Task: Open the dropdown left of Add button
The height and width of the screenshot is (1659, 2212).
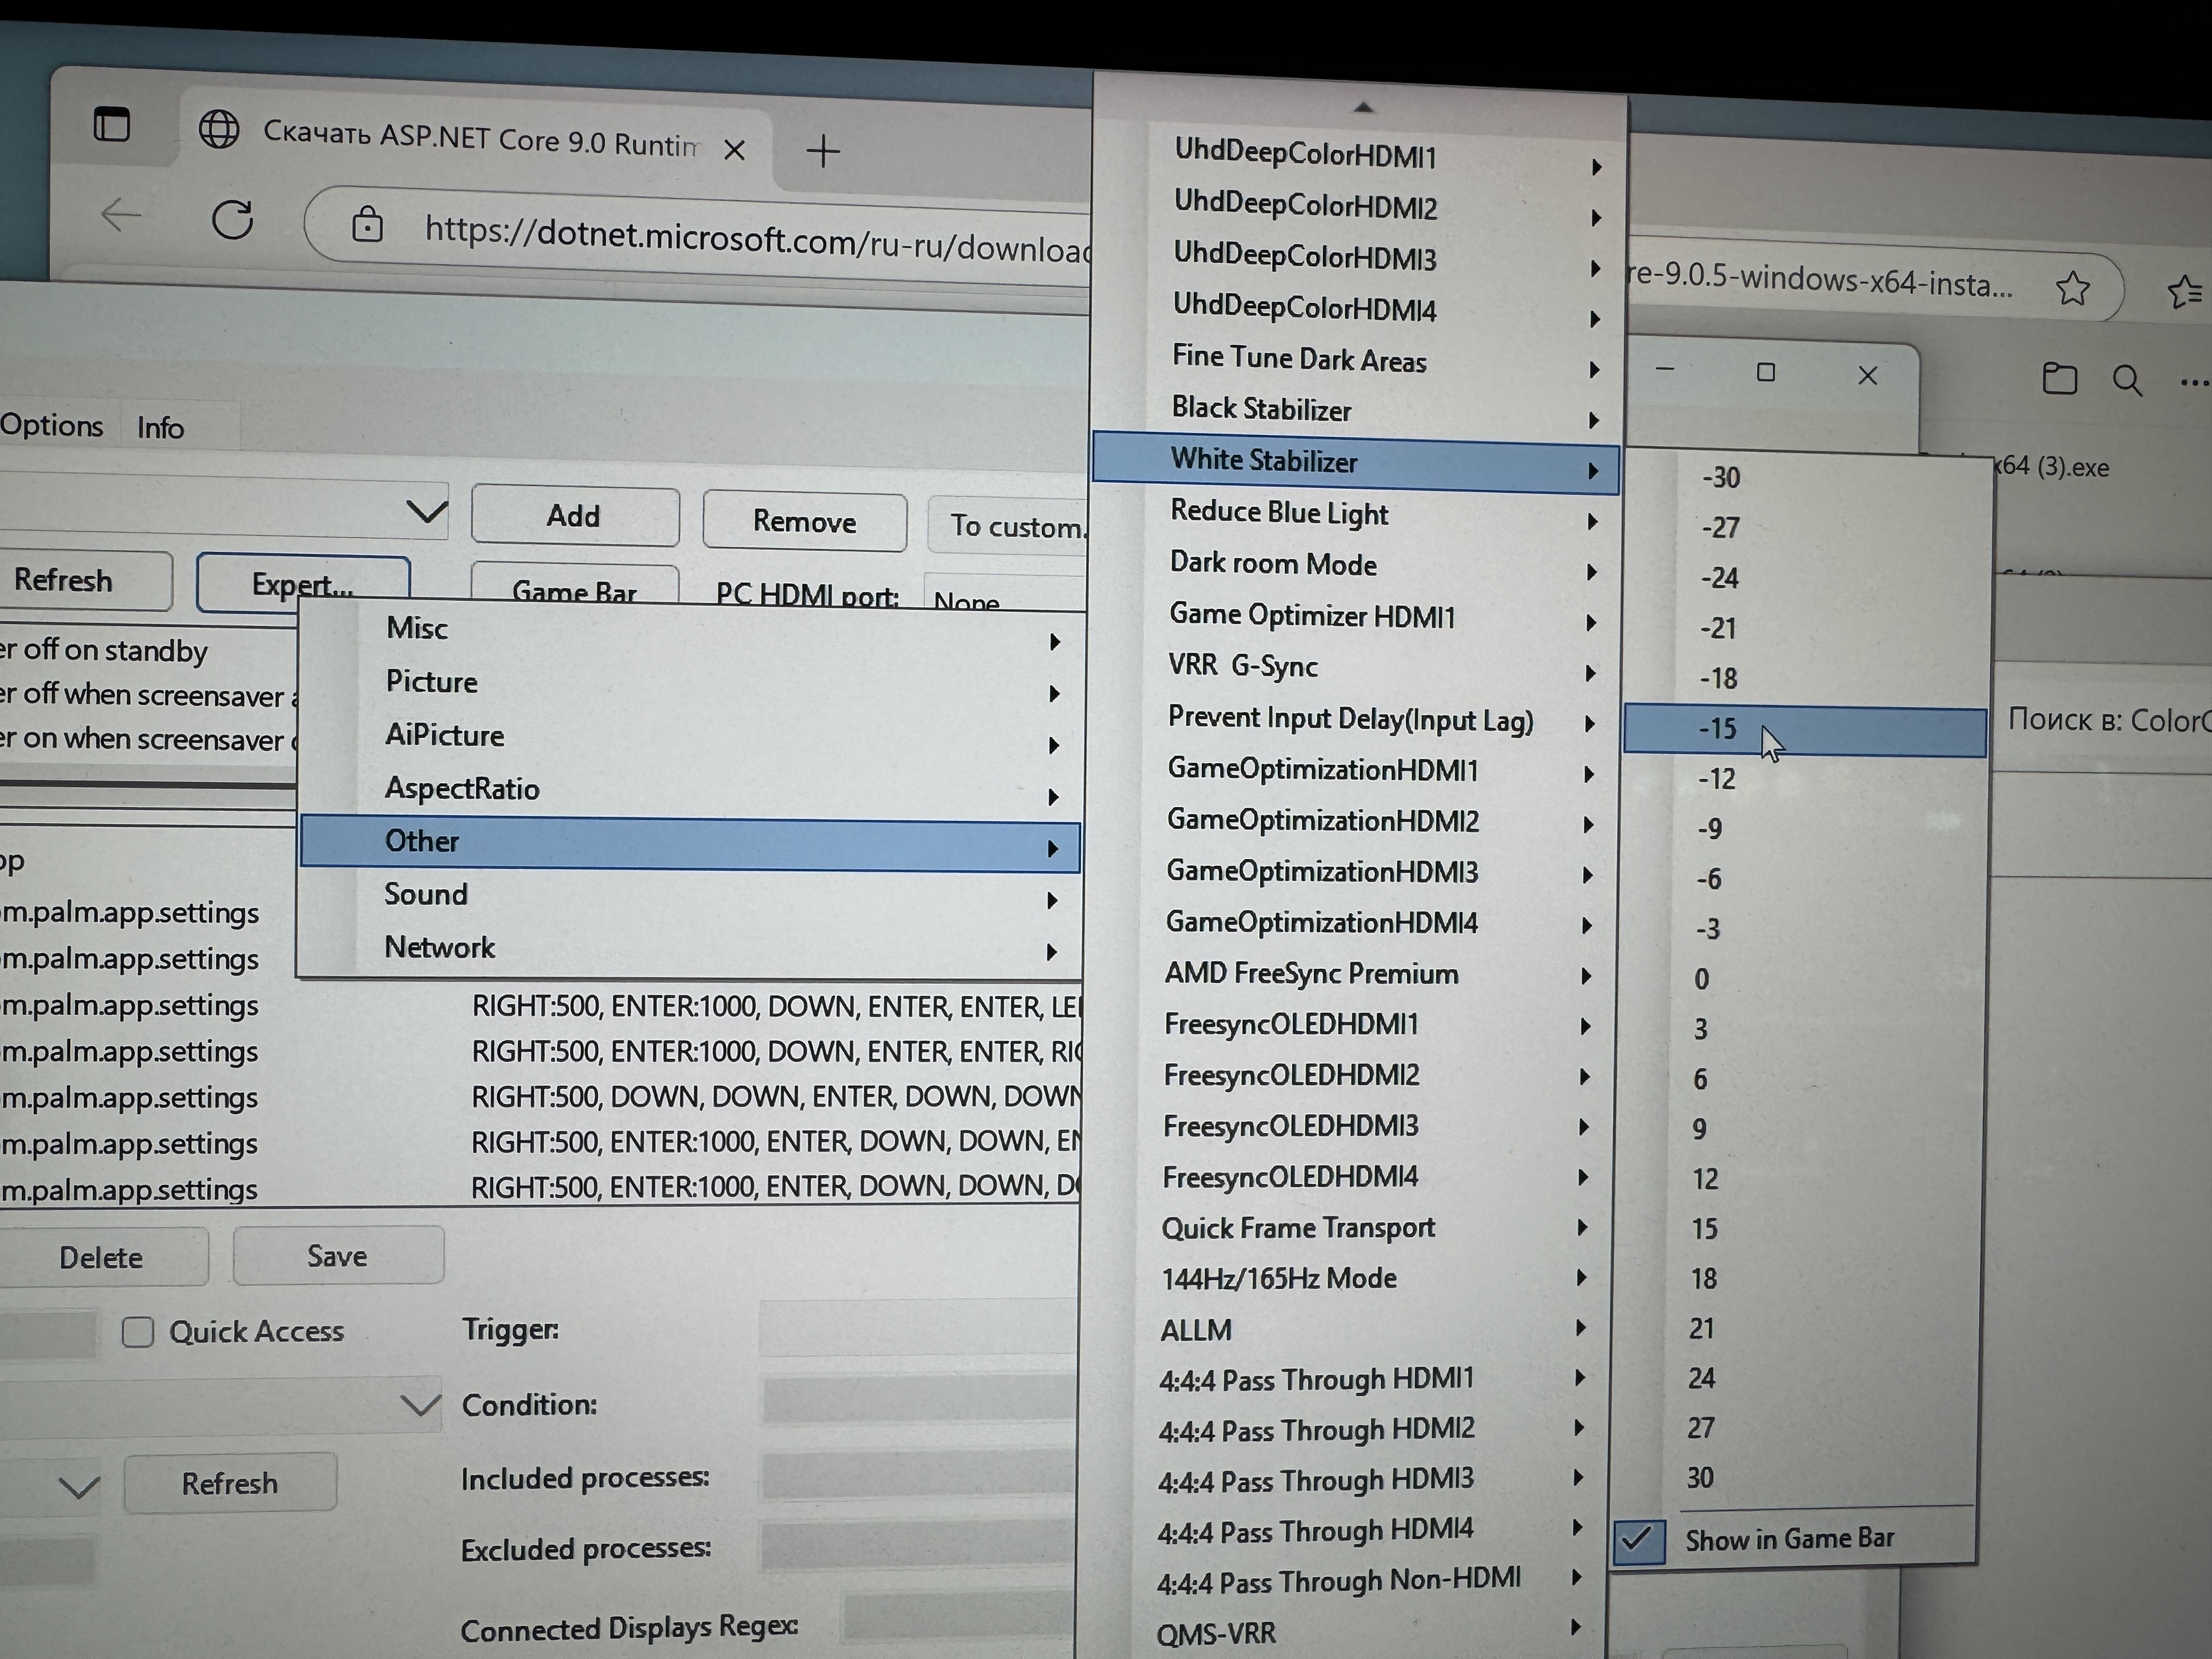Action: click(426, 513)
